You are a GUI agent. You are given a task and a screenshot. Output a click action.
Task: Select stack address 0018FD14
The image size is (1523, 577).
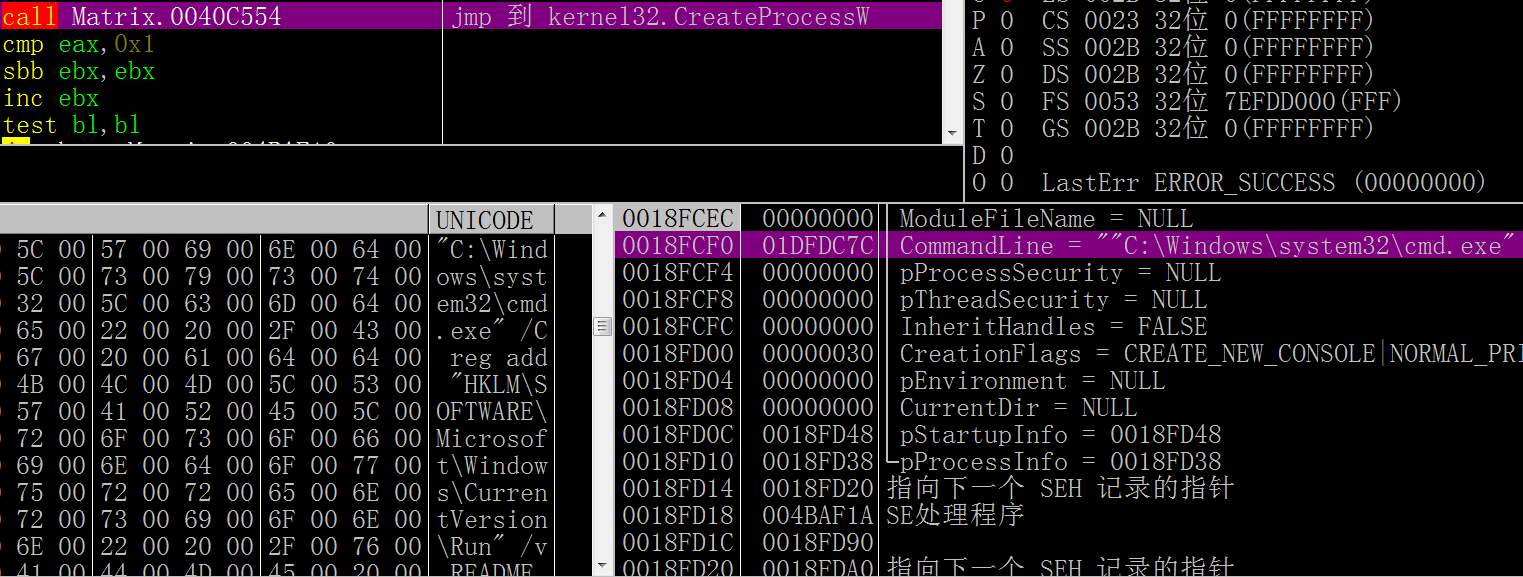(x=678, y=488)
